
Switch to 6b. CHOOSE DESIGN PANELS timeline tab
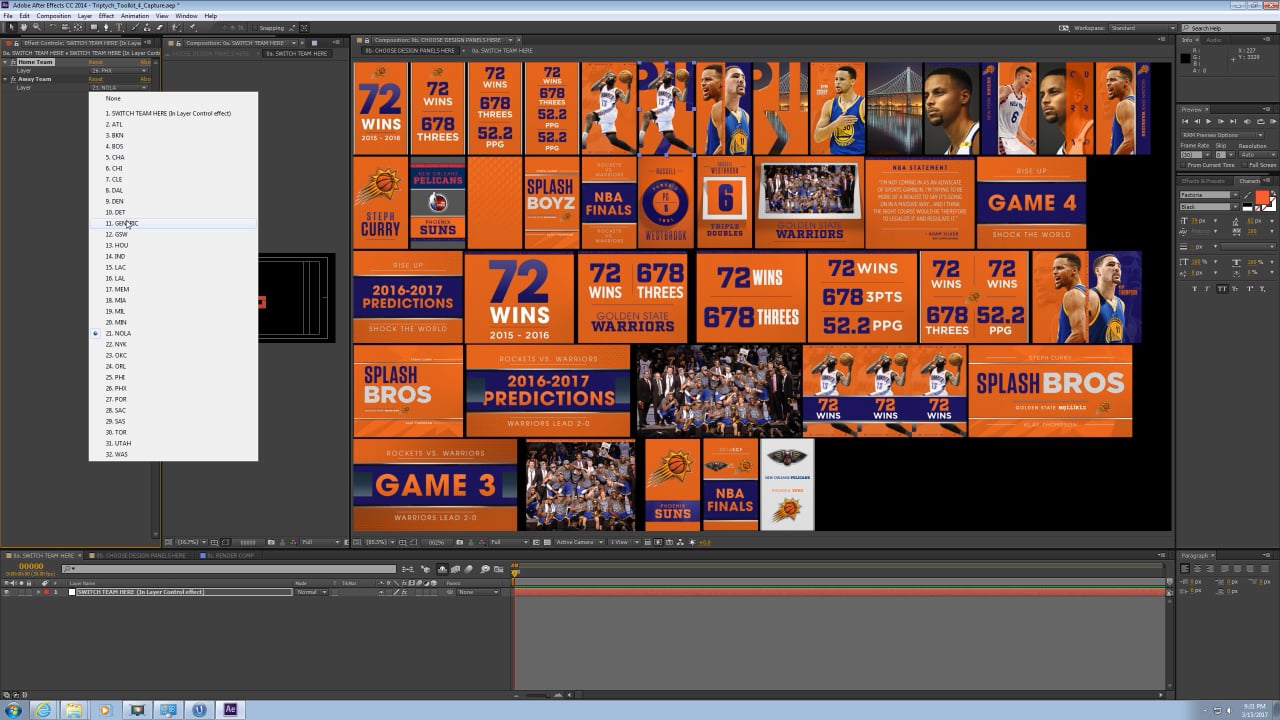pos(141,555)
